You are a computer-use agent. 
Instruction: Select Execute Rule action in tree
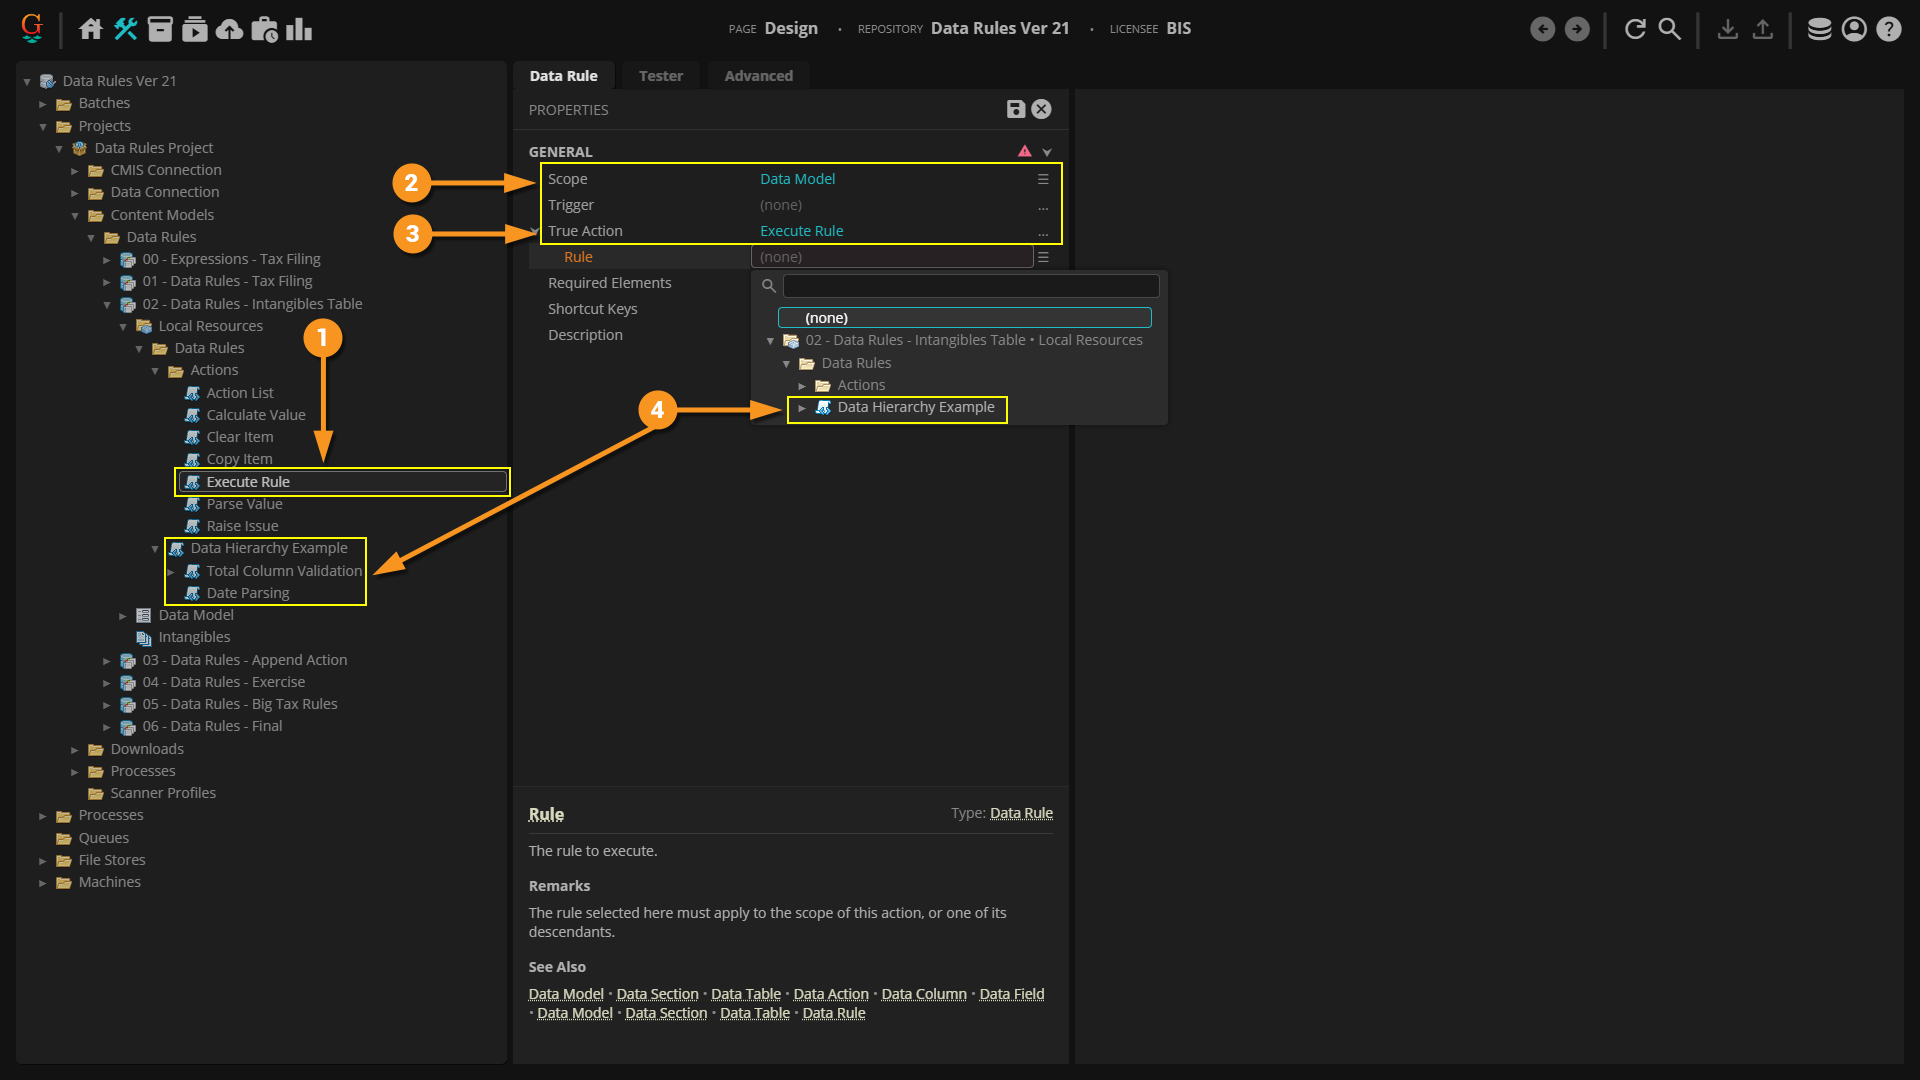point(248,482)
